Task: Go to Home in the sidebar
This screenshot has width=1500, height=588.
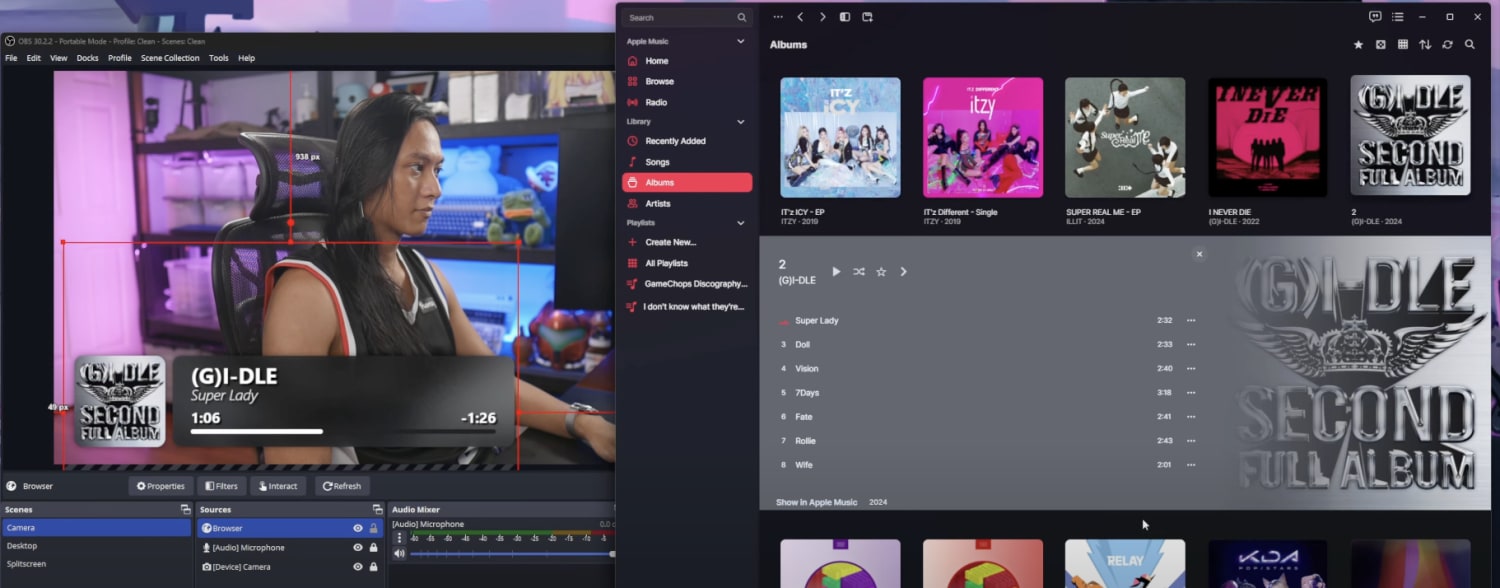Action: [686, 61]
